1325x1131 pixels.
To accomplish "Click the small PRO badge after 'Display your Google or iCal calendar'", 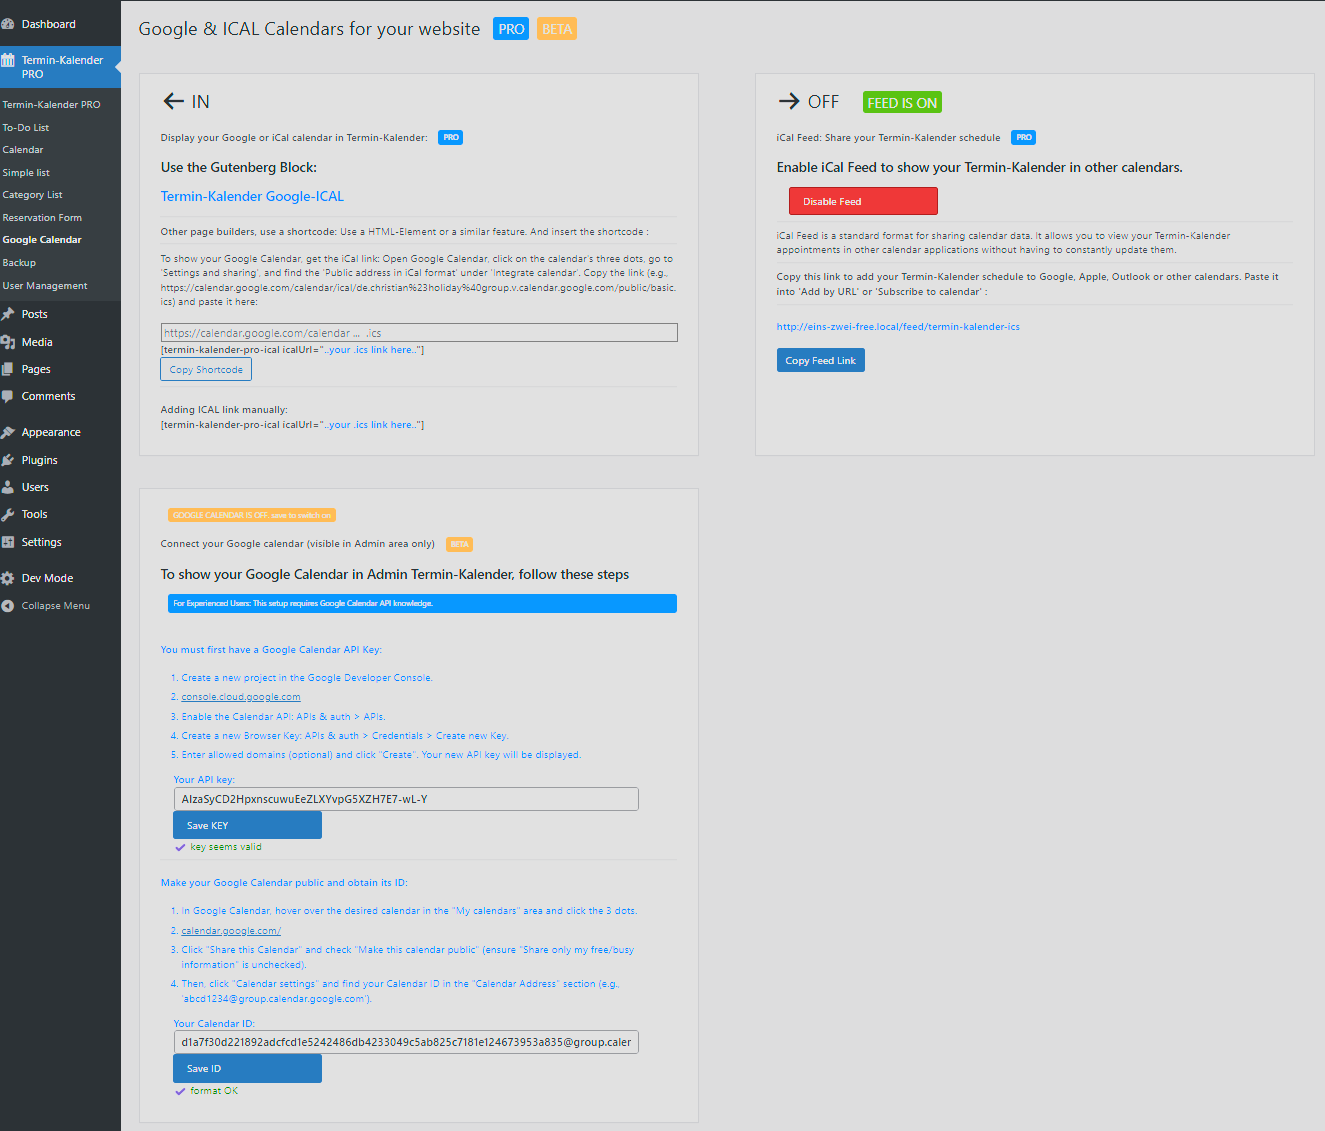I will pyautogui.click(x=451, y=137).
